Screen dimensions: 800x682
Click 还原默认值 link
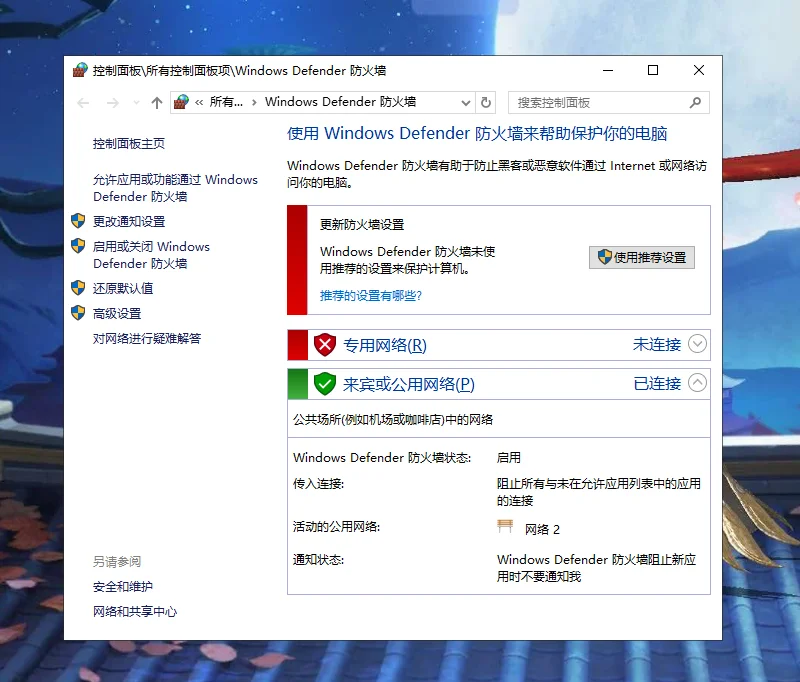coord(123,288)
